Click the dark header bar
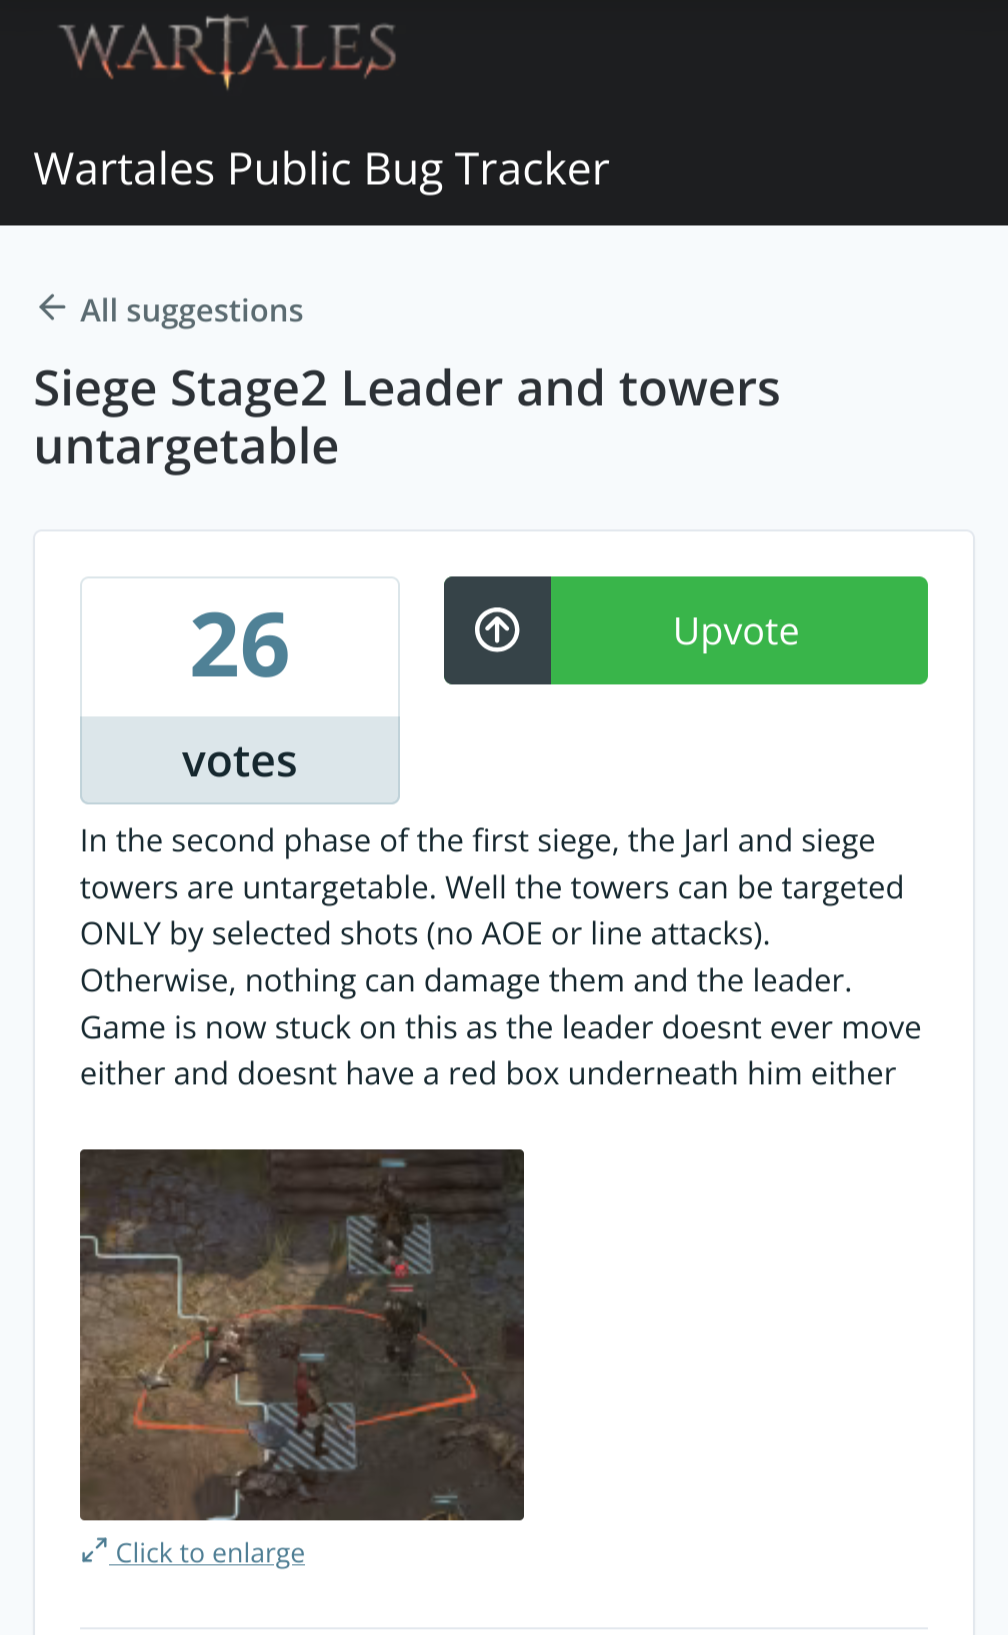Screen dimensions: 1008x1635 [x=504, y=112]
